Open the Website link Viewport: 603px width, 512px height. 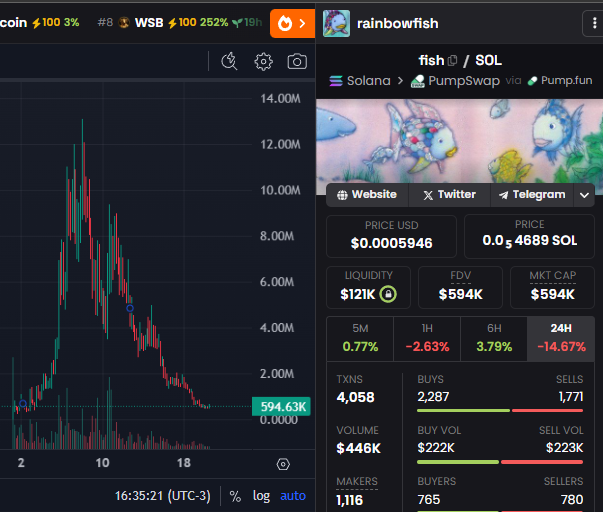367,195
